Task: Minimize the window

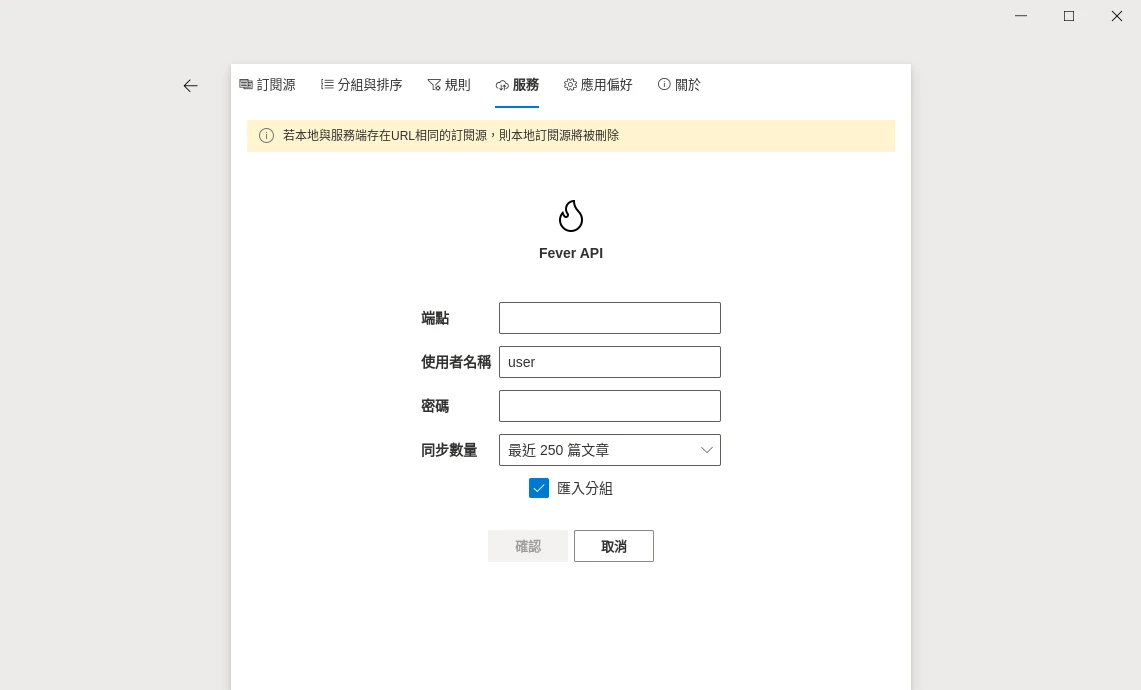Action: click(x=1021, y=16)
